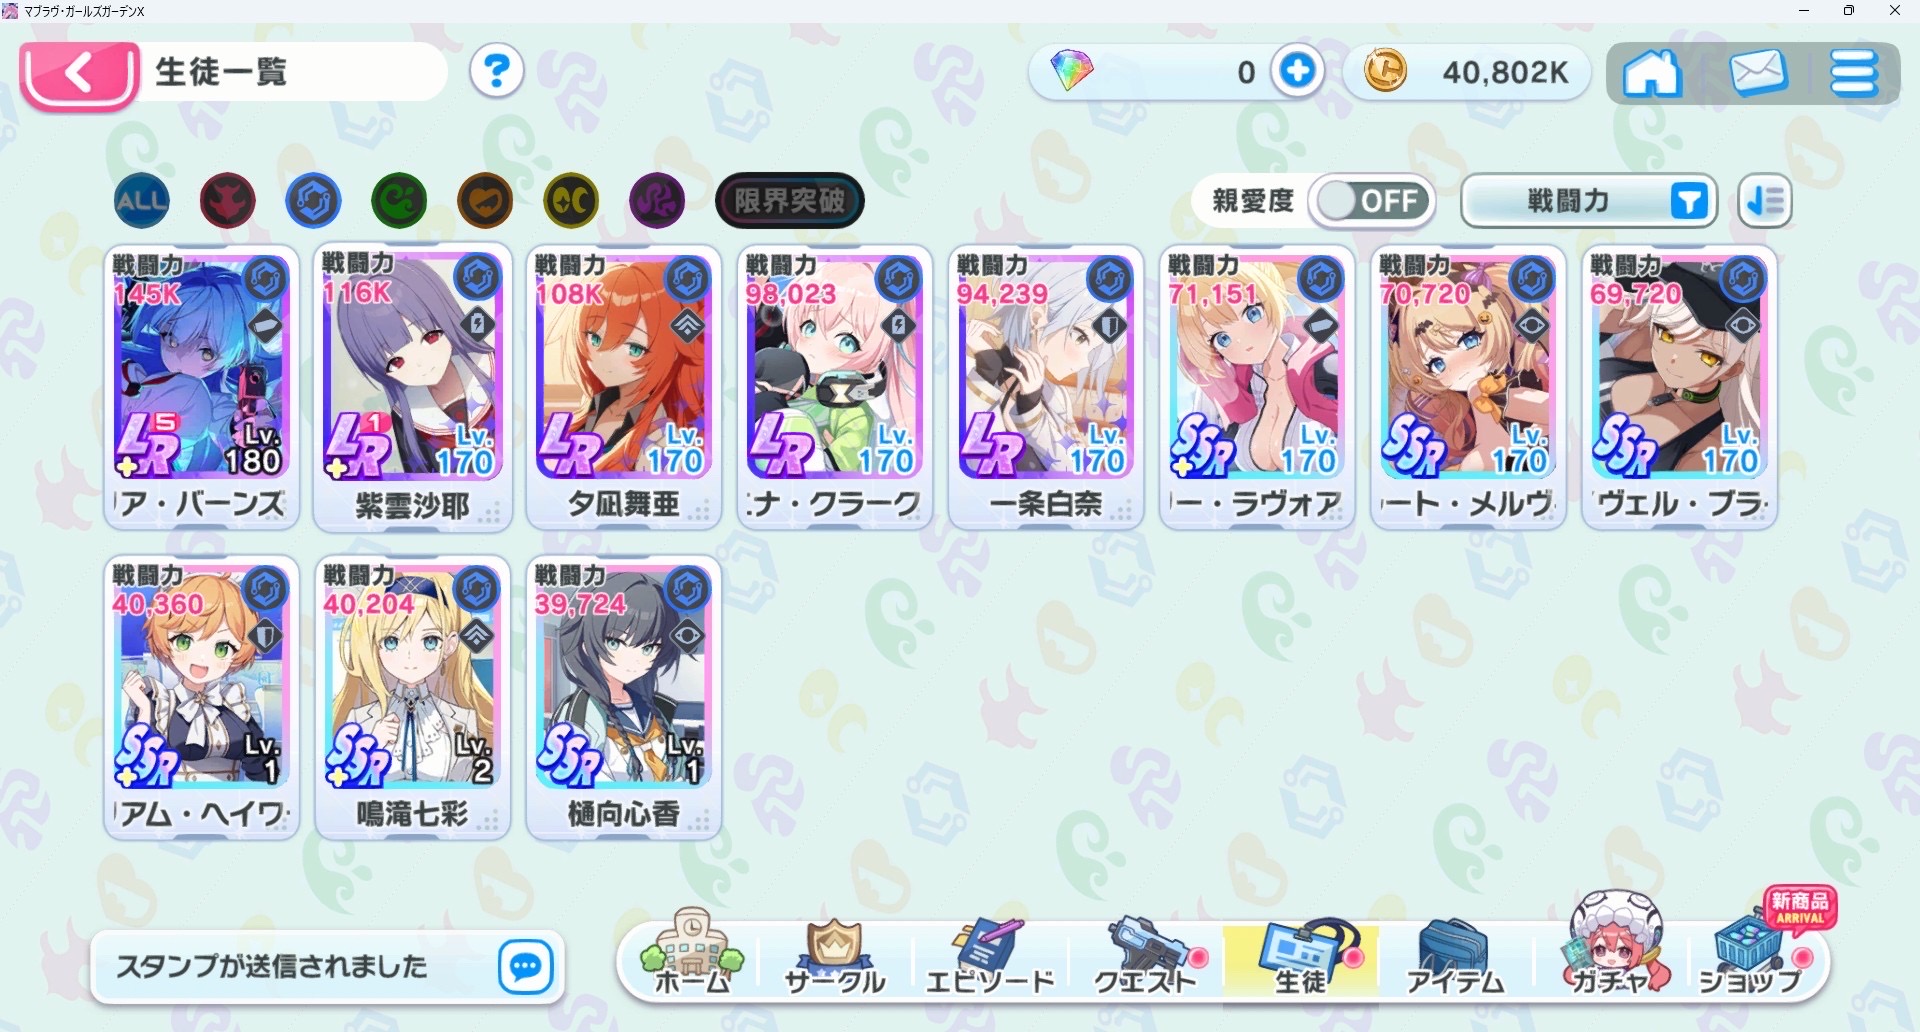Open the サークル menu button
1920x1032 pixels.
(835, 958)
